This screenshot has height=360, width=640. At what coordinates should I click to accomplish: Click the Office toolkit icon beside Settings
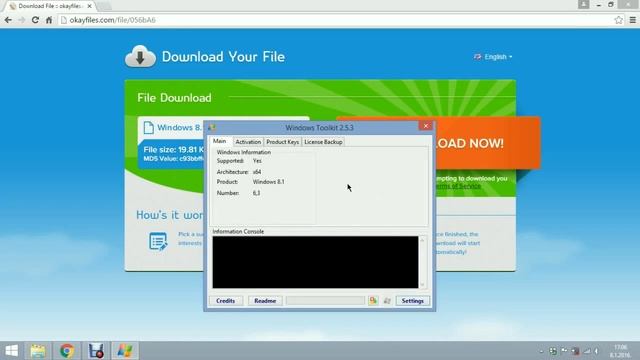(x=373, y=301)
